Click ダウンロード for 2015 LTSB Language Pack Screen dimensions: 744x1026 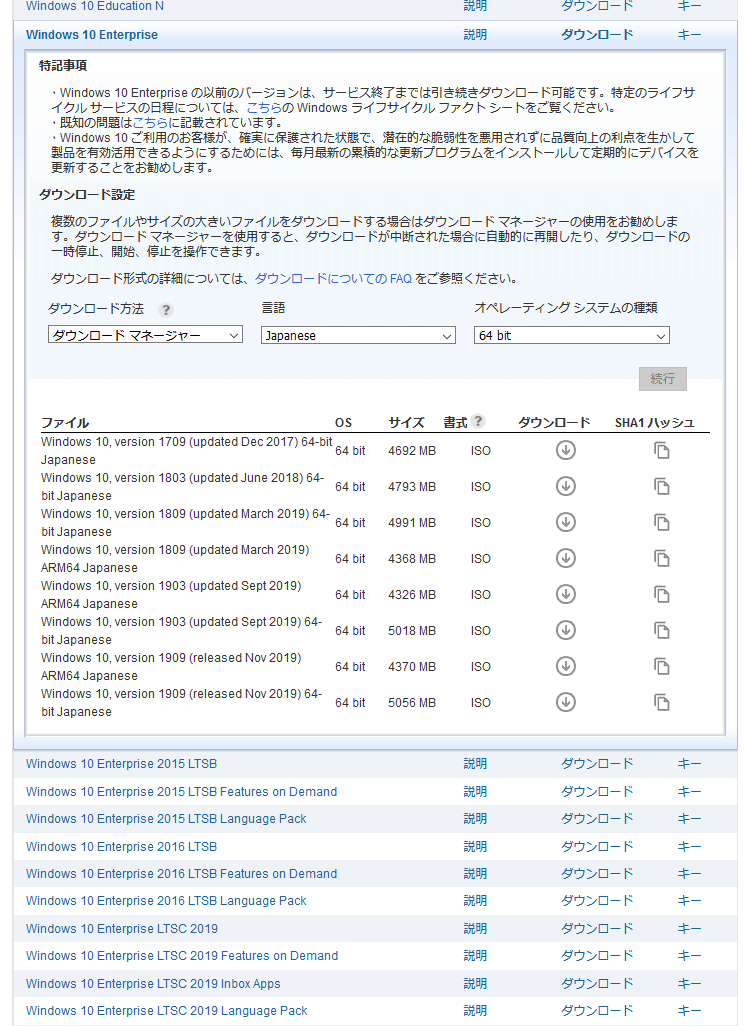click(x=597, y=819)
